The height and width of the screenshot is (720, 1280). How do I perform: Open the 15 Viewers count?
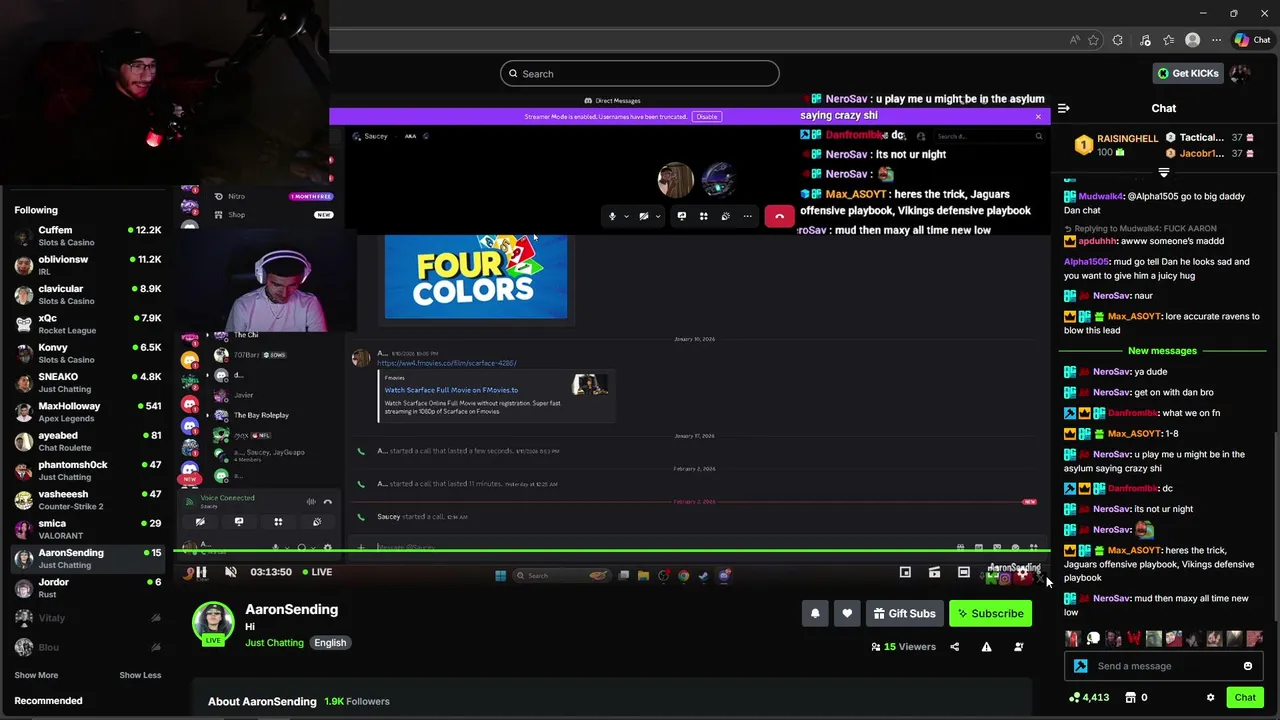click(904, 647)
